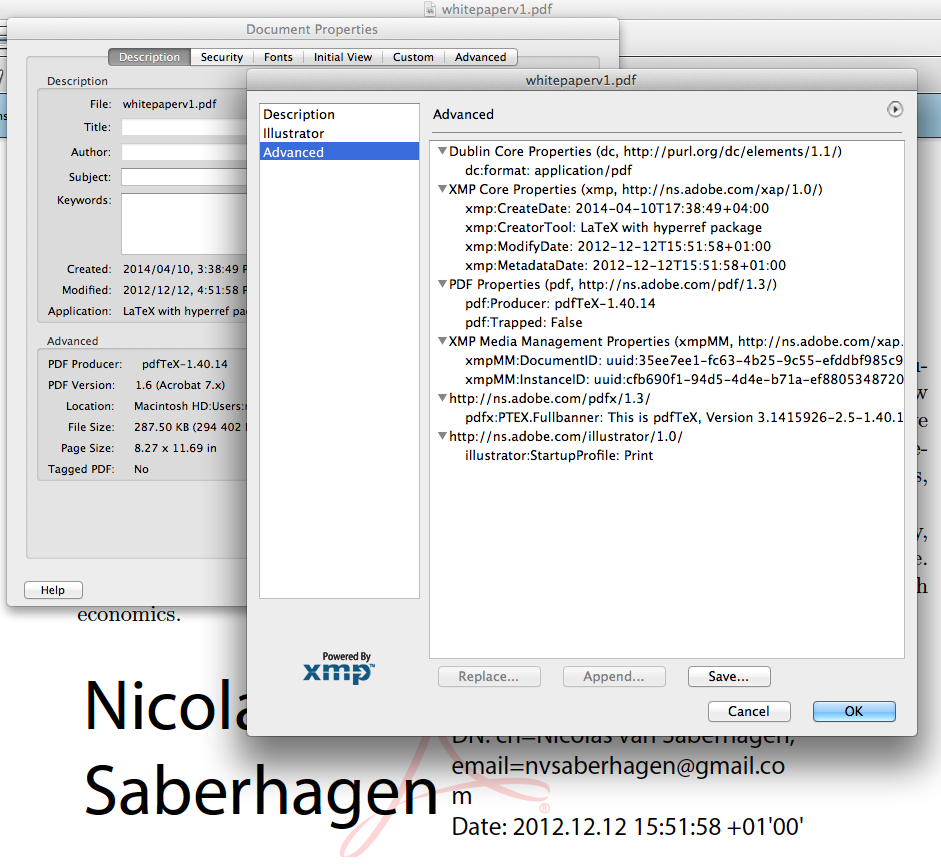Open the Initial View tab
This screenshot has width=941, height=865.
[343, 57]
